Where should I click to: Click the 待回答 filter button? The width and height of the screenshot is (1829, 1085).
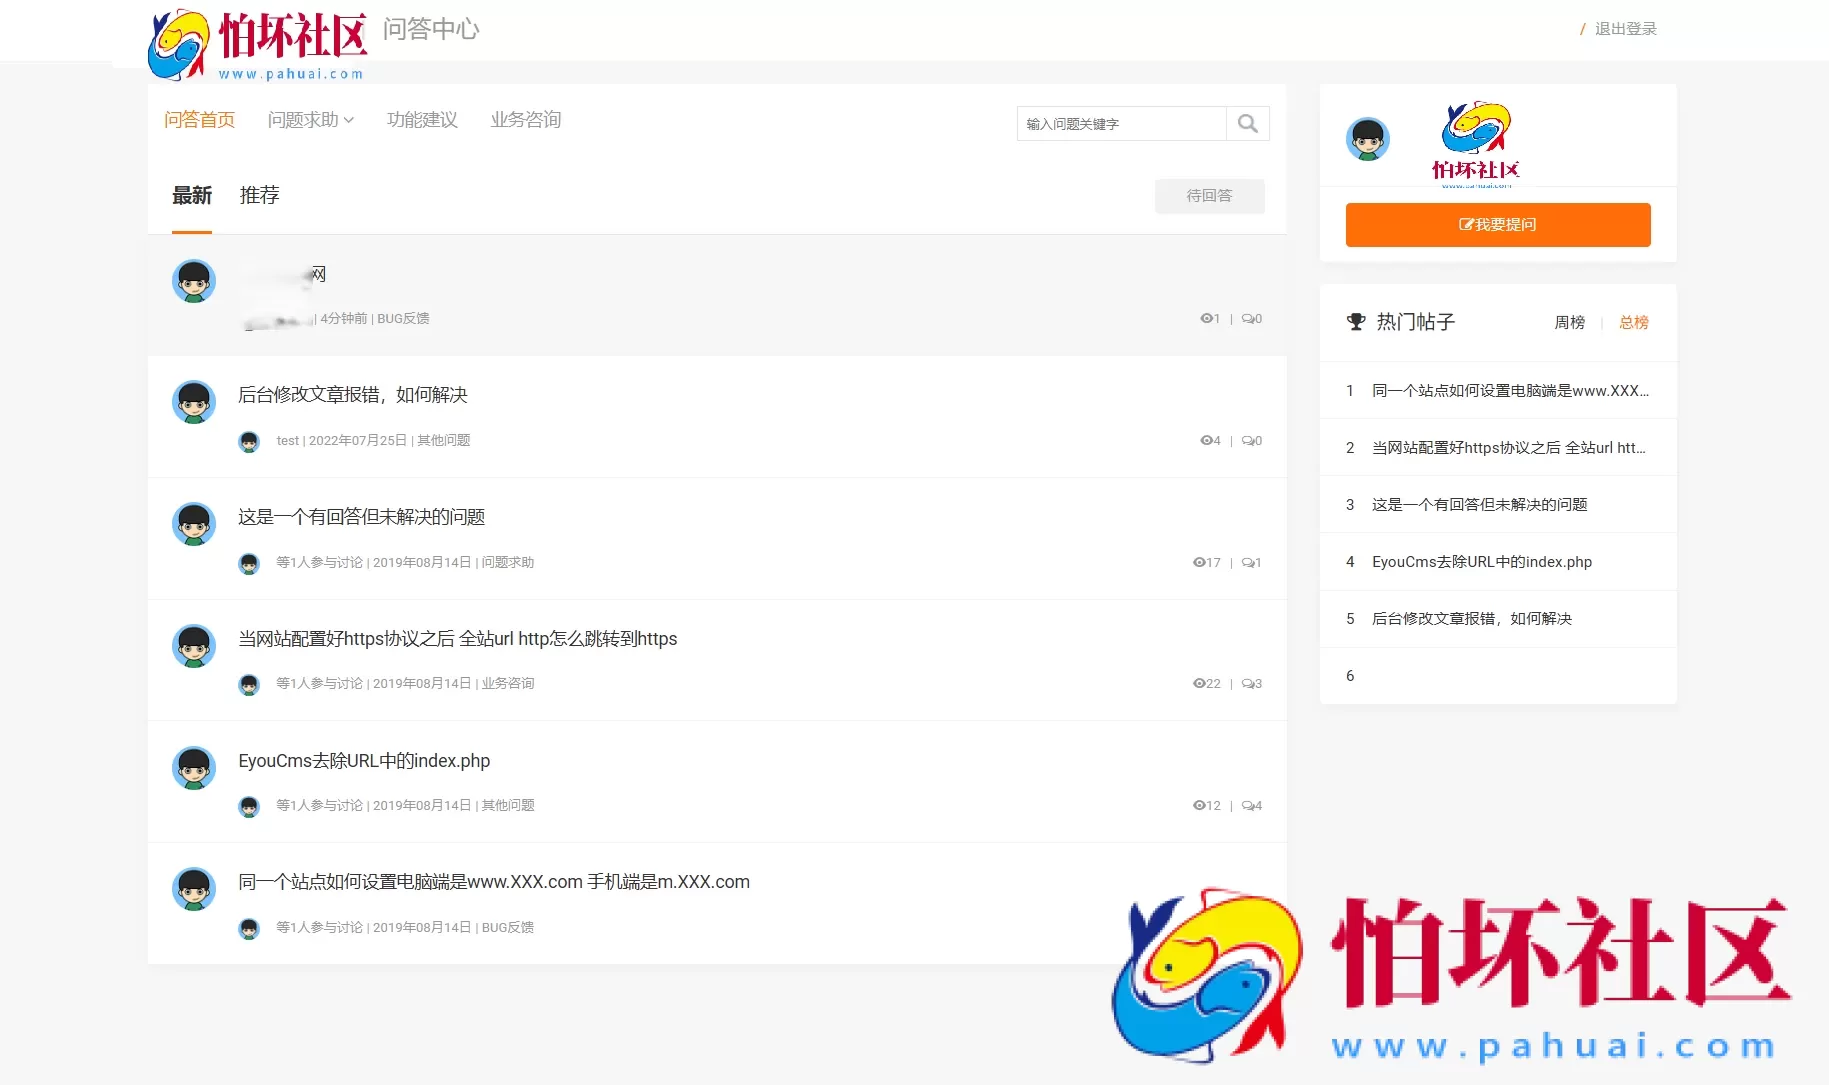click(x=1209, y=196)
